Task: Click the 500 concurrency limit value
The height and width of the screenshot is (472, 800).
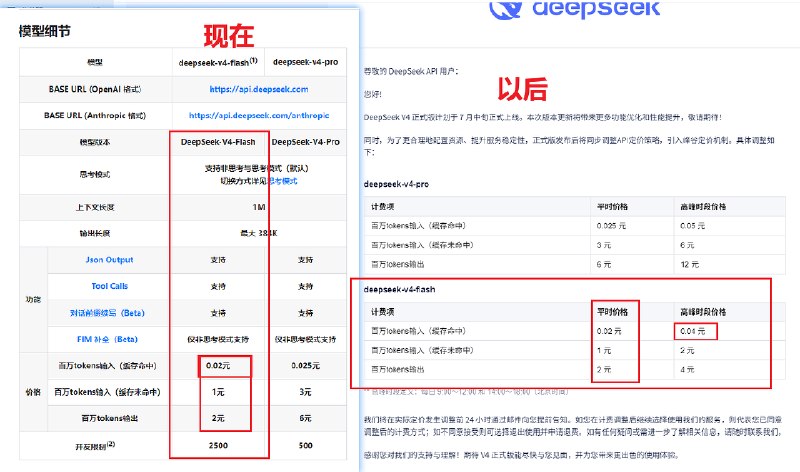Action: [x=306, y=445]
